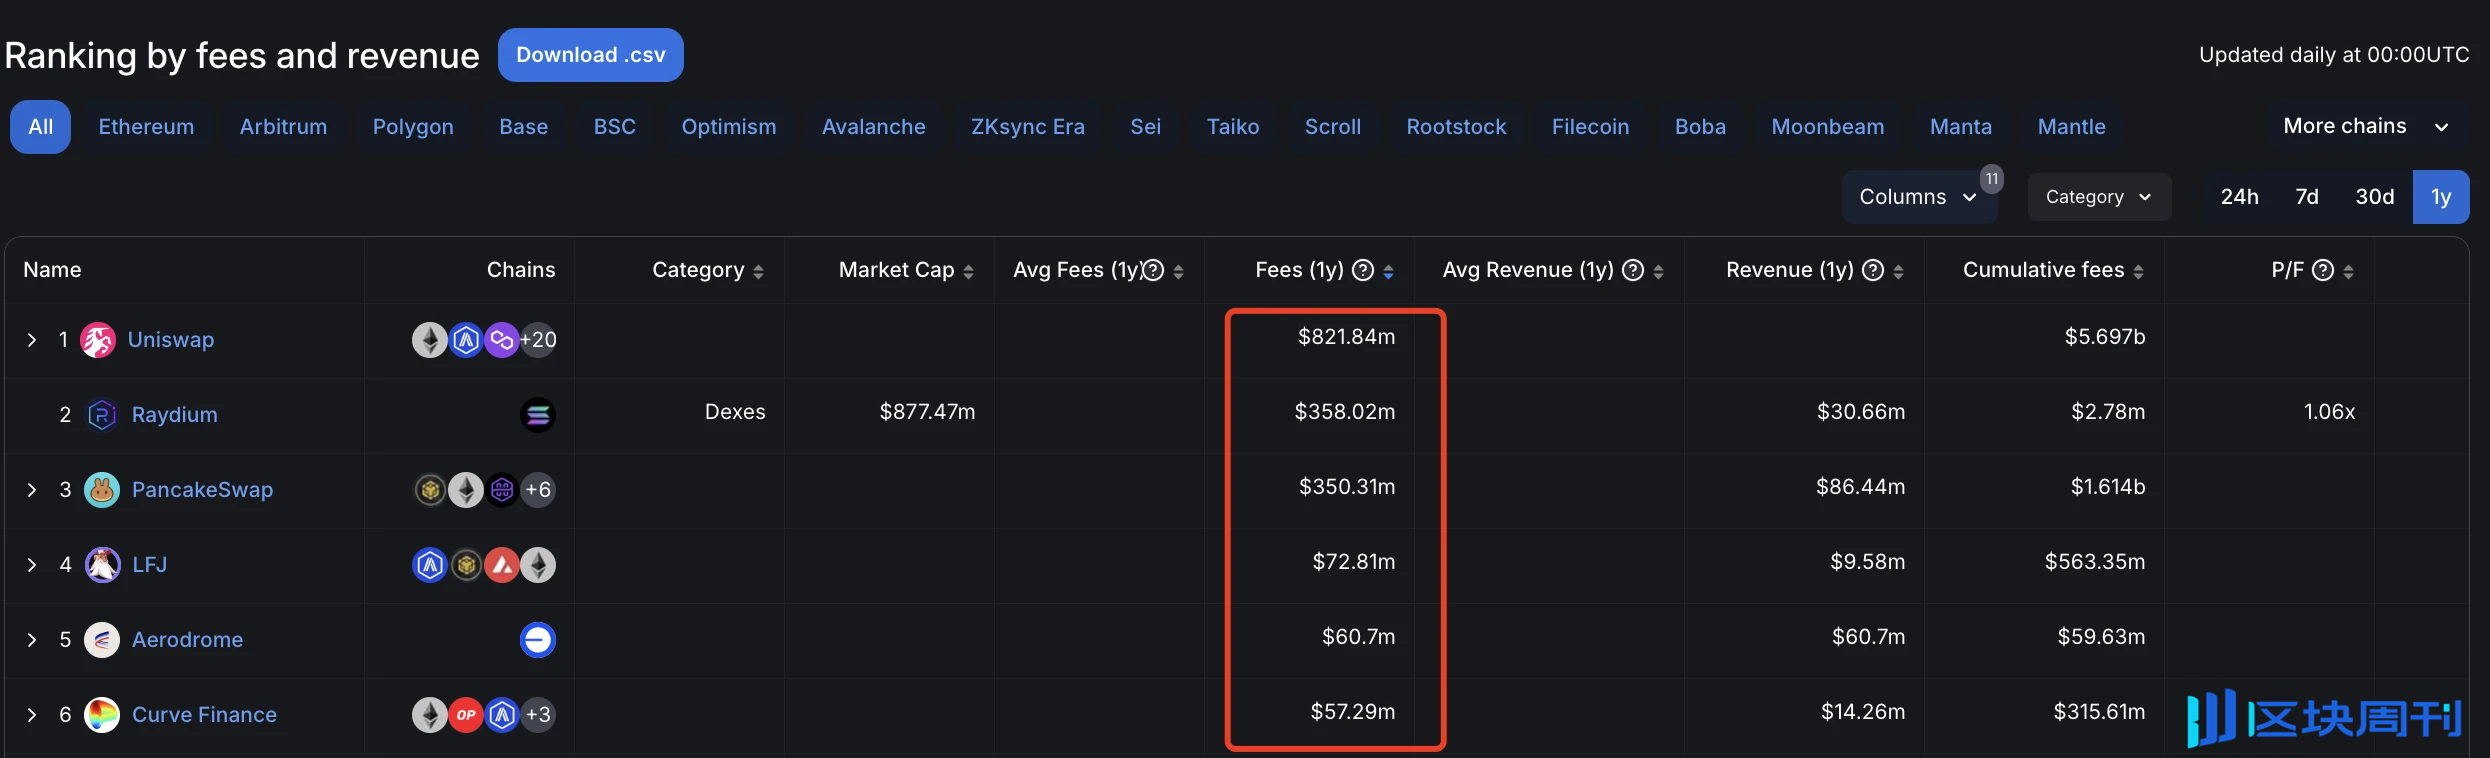Image resolution: width=2490 pixels, height=758 pixels.
Task: Click the Optimism chain icon in Curve Finance row
Action: pyautogui.click(x=466, y=715)
